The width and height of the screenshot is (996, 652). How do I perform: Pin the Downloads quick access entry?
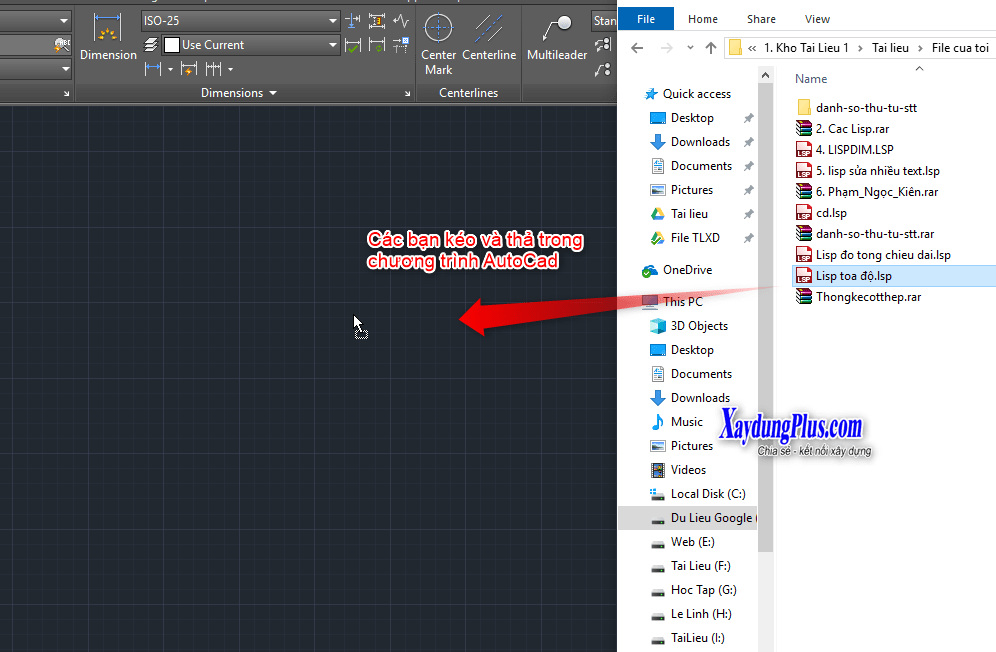(747, 141)
